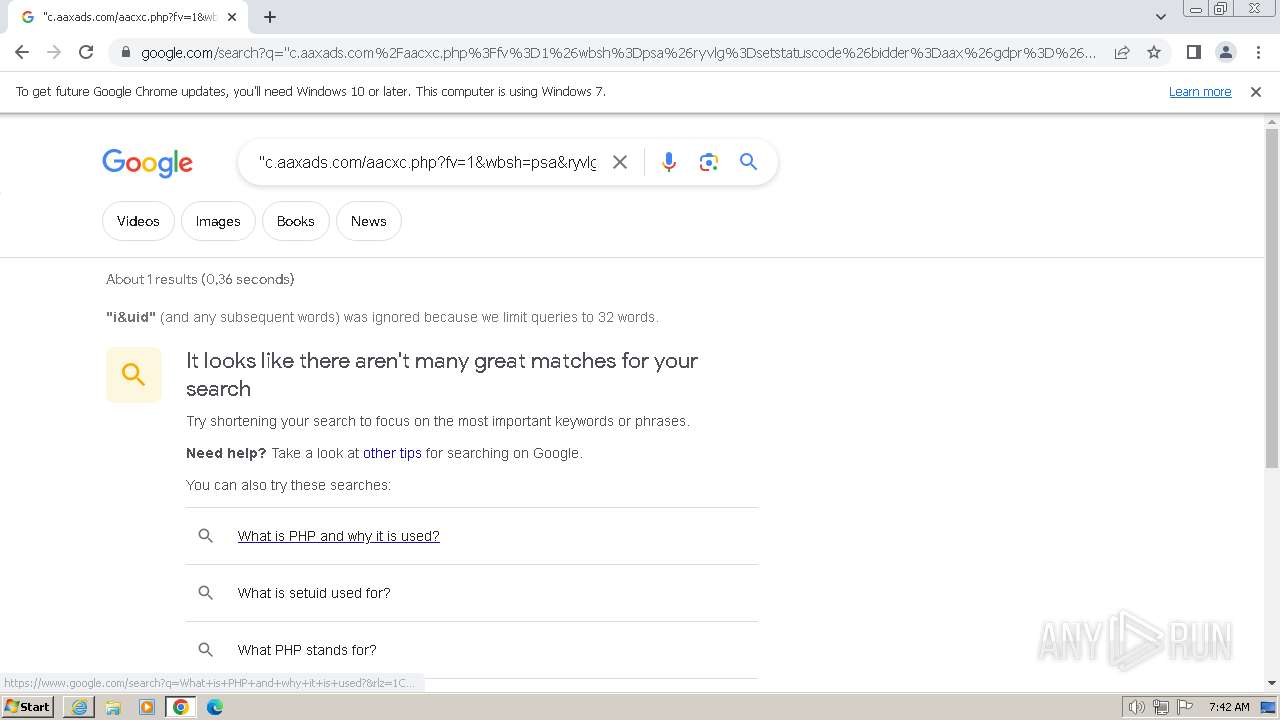Open the other tips link

pyautogui.click(x=392, y=453)
